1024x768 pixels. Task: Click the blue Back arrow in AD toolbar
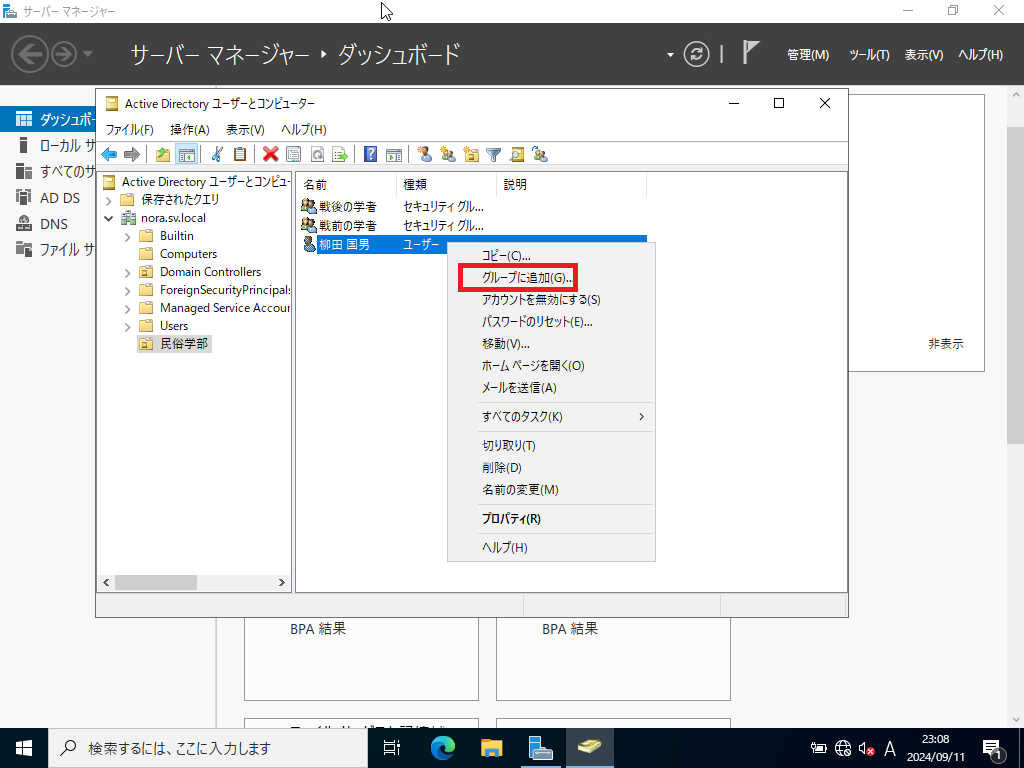(x=109, y=154)
